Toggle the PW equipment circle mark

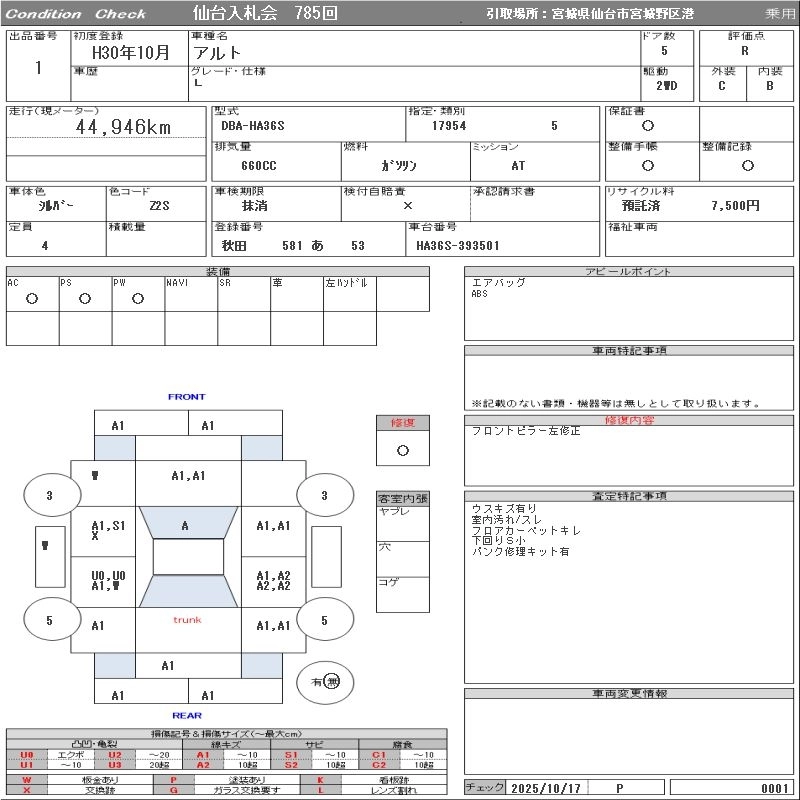pos(138,299)
